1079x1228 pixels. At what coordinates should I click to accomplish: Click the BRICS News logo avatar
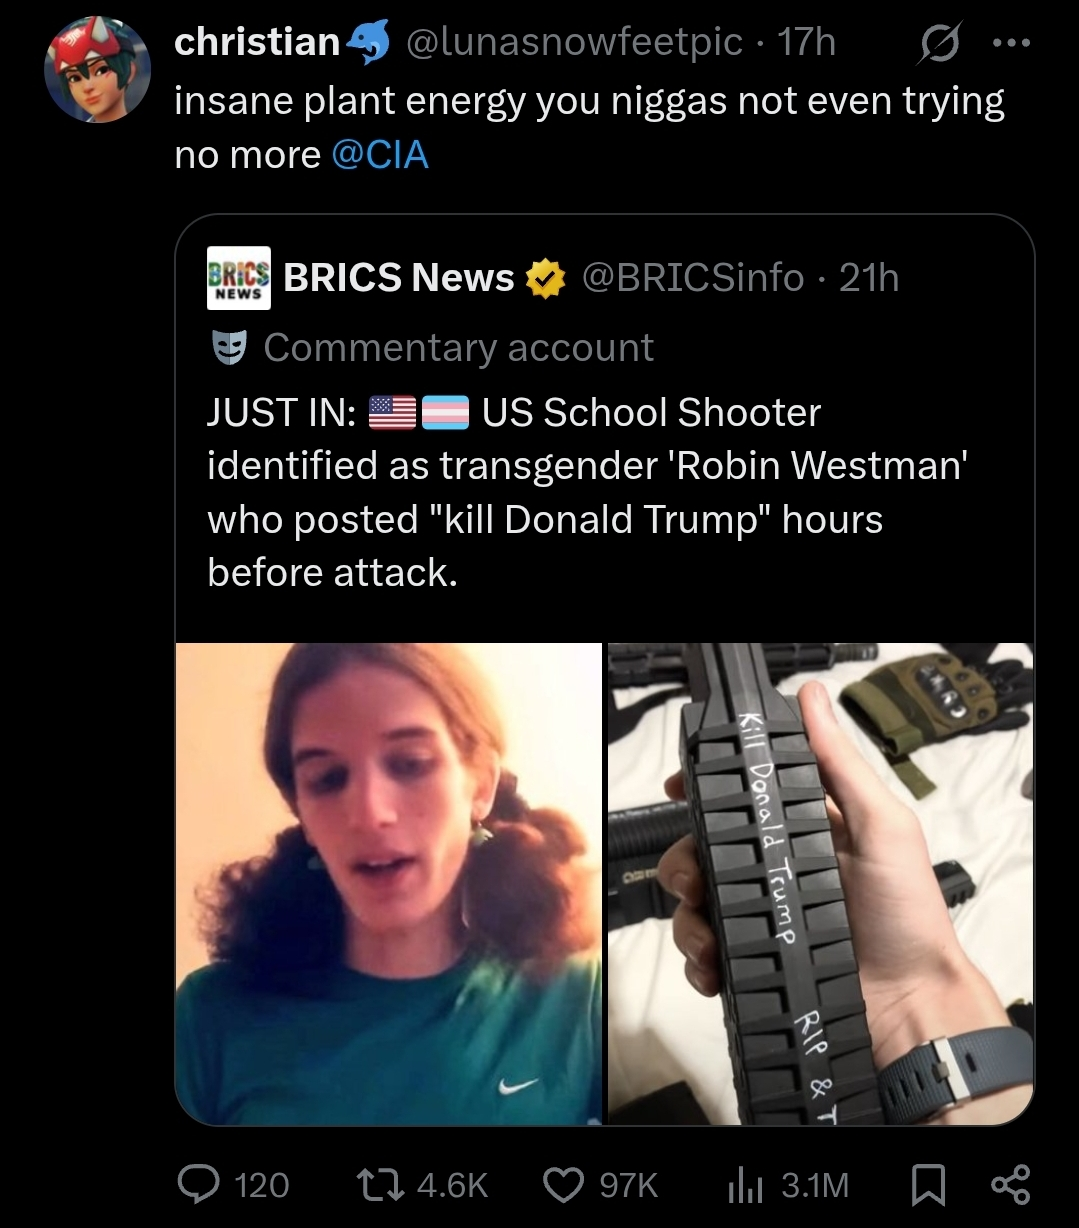238,277
